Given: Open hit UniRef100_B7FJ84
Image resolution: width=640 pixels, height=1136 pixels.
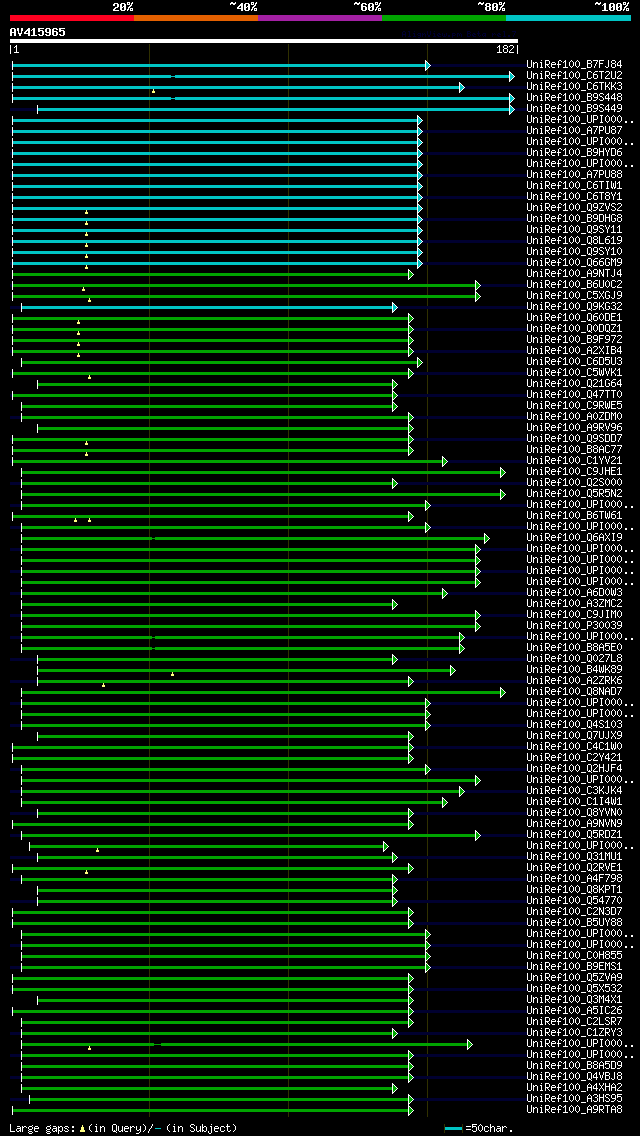Looking at the screenshot, I should (574, 64).
